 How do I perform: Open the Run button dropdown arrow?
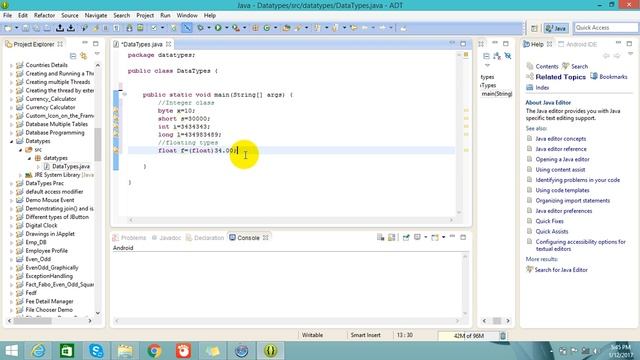tap(227, 28)
